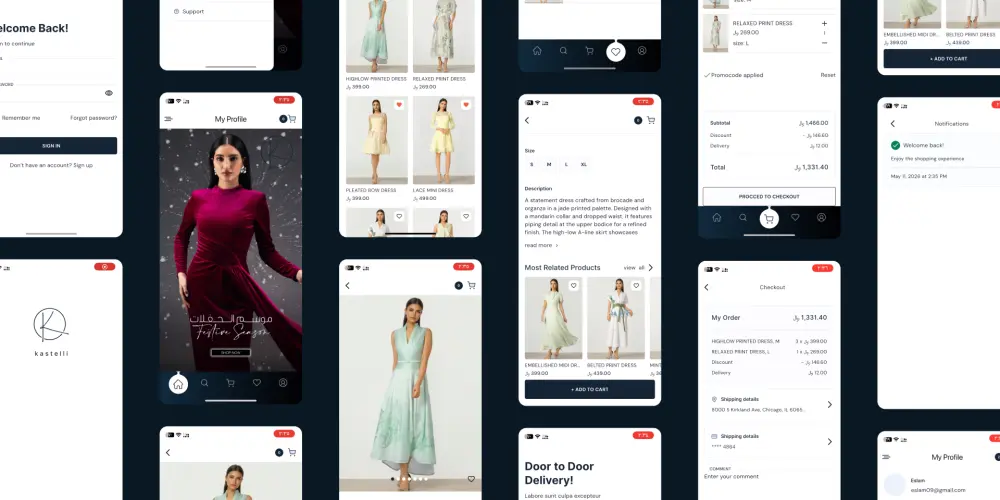This screenshot has width=1000, height=500.
Task: Open Support menu entry
Action: click(x=189, y=11)
